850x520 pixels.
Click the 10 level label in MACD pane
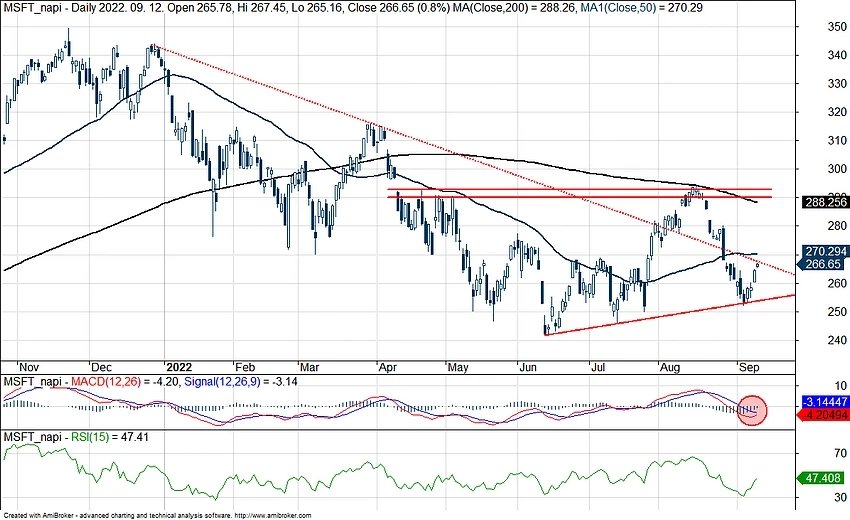[x=840, y=386]
